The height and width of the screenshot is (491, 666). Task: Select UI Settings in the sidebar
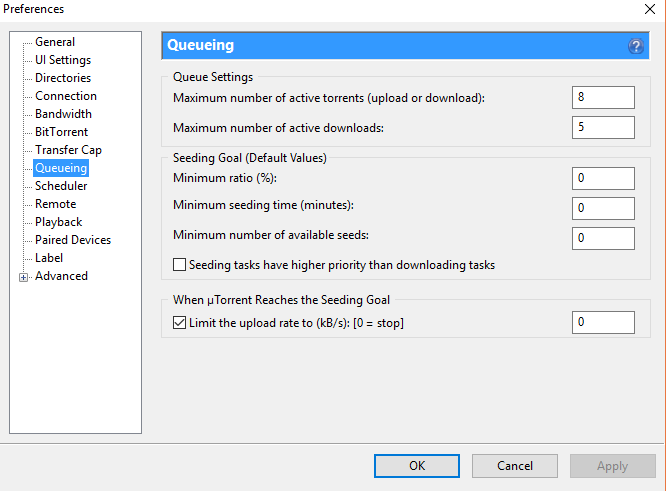point(63,60)
